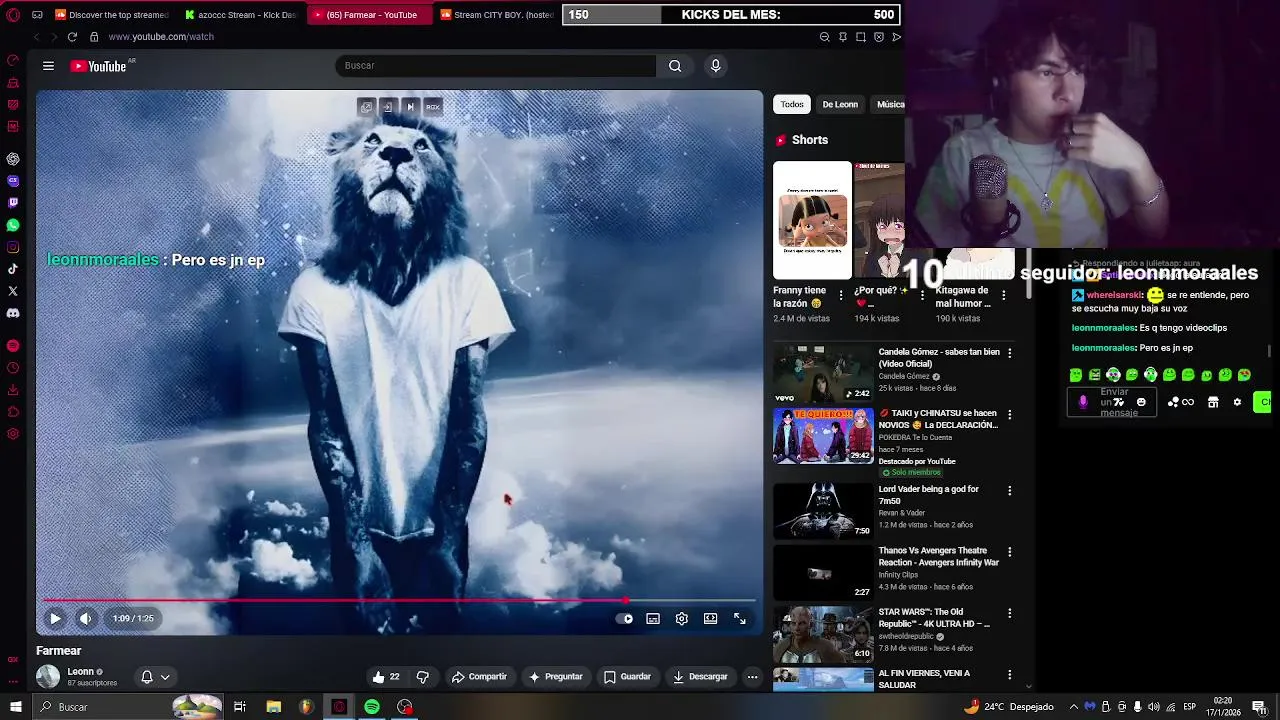Viewport: 1280px width, 720px height.
Task: Select the Música filter chip
Action: point(889,104)
